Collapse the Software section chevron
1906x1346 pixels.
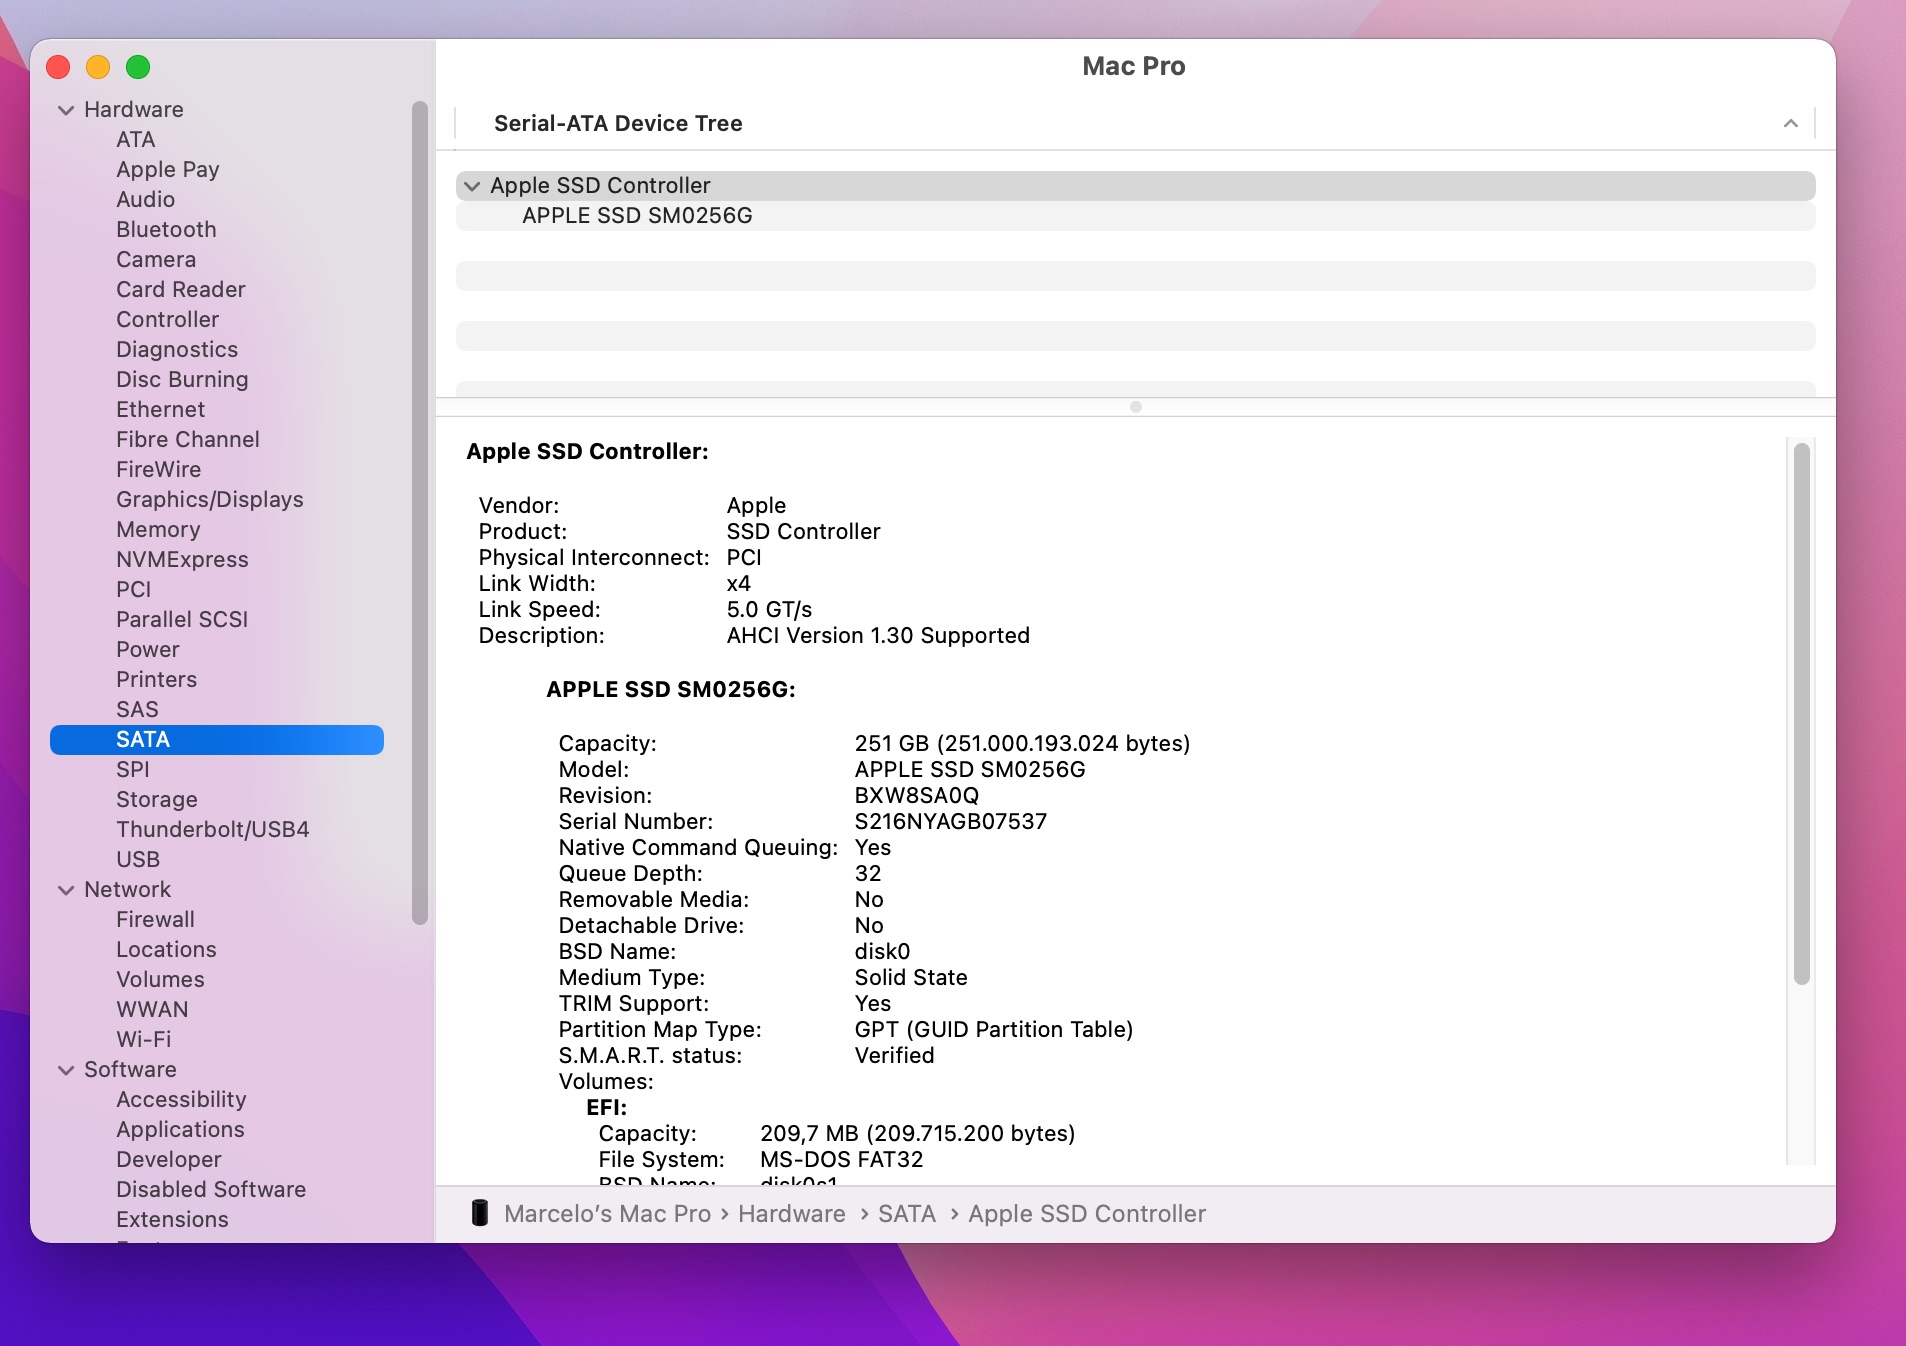point(66,1070)
